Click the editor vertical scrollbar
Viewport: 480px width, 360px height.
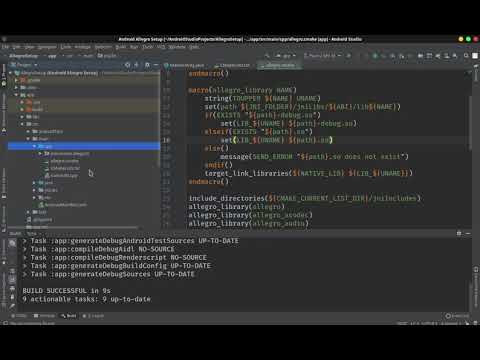tap(470, 123)
